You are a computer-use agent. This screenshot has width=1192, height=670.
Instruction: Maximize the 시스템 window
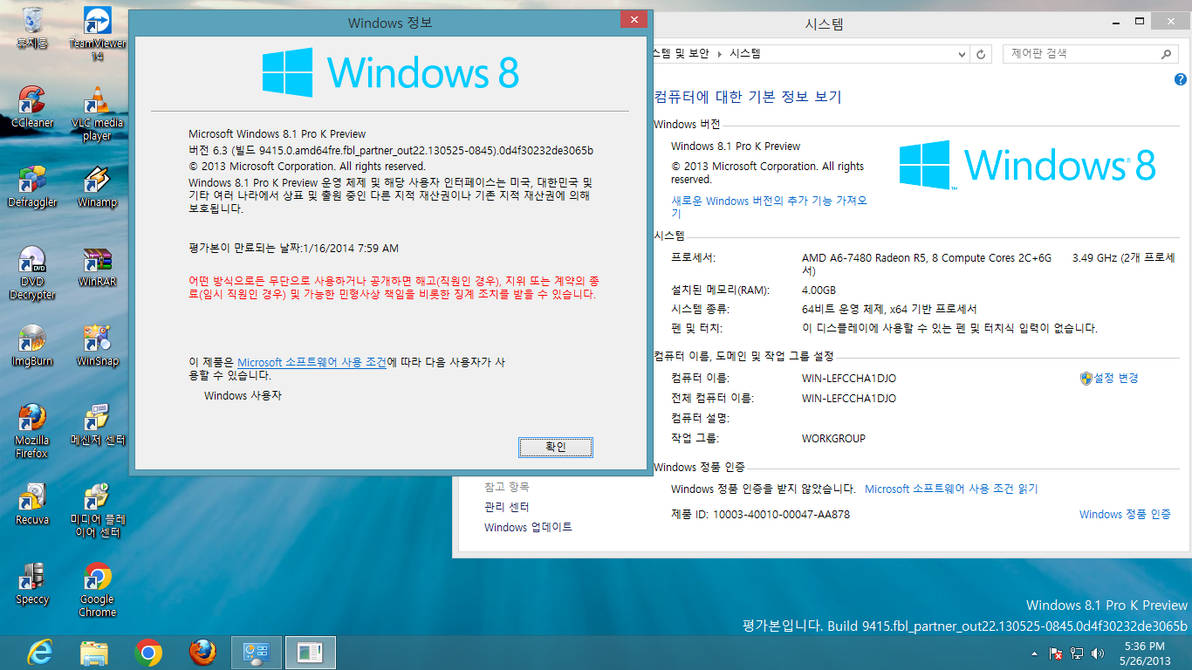tap(1139, 21)
